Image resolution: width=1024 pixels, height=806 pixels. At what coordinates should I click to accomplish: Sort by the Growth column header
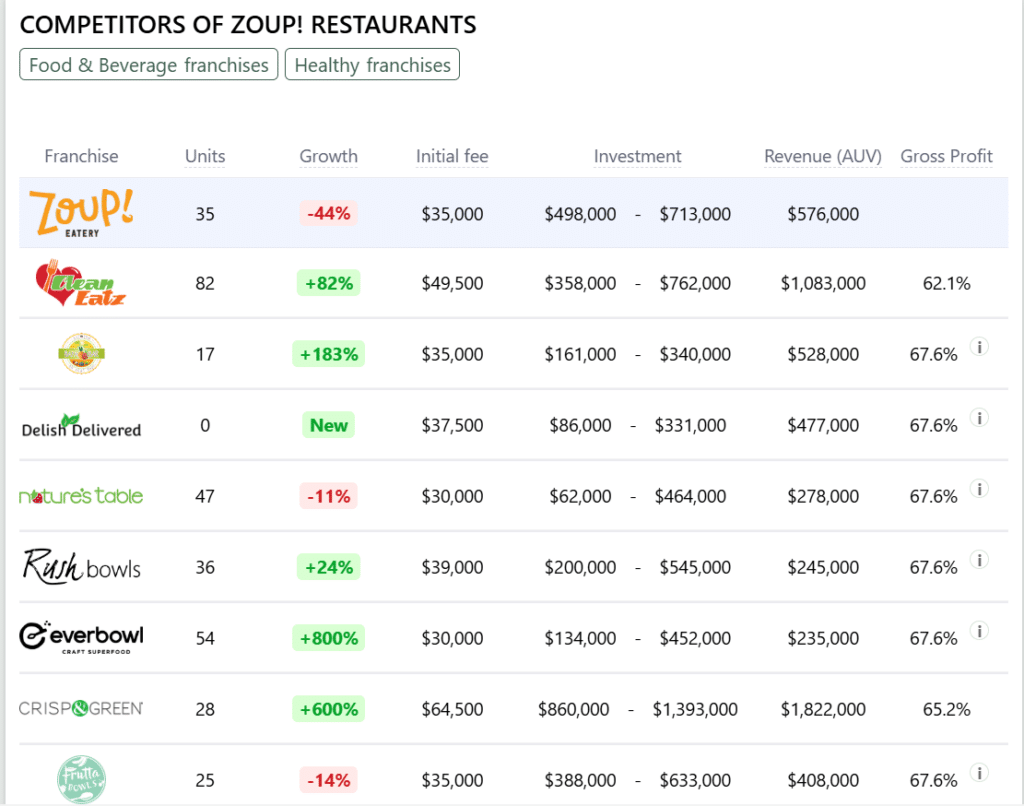click(328, 156)
